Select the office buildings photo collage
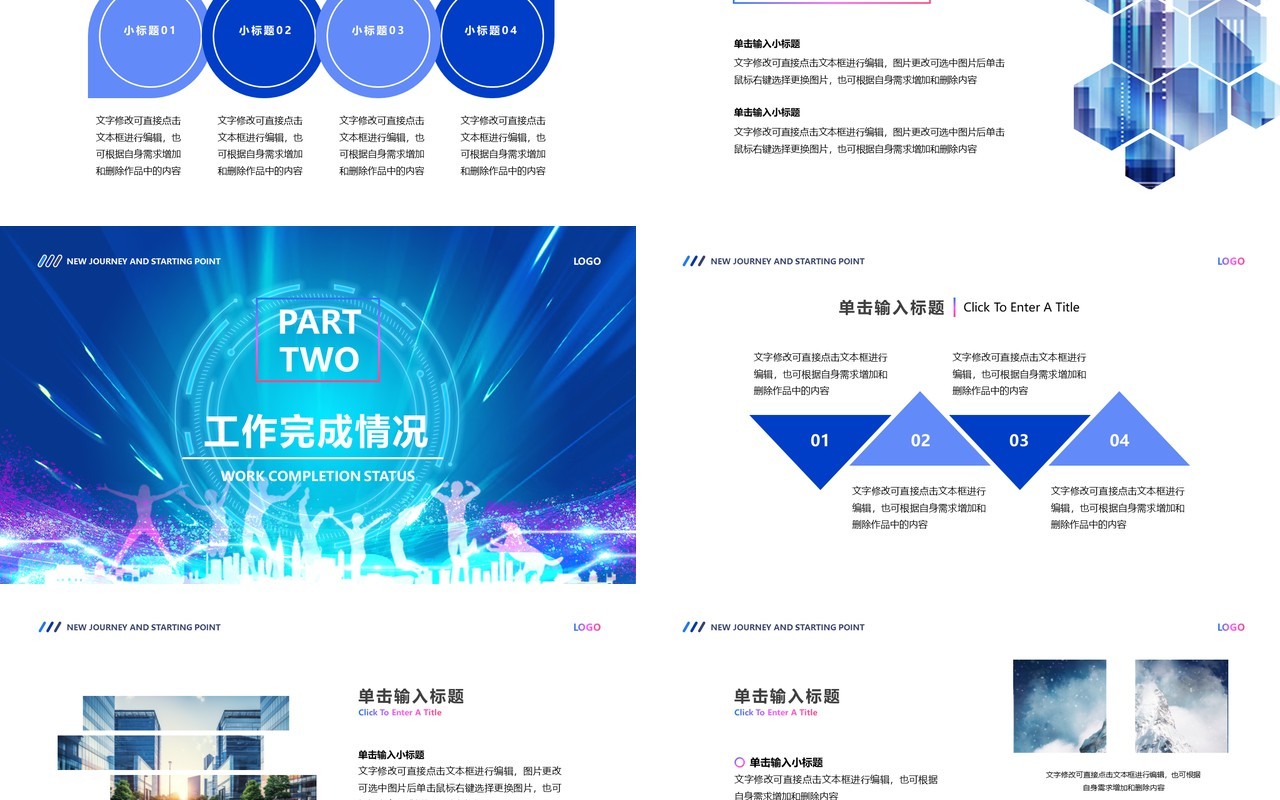The height and width of the screenshot is (800, 1280). point(187,748)
